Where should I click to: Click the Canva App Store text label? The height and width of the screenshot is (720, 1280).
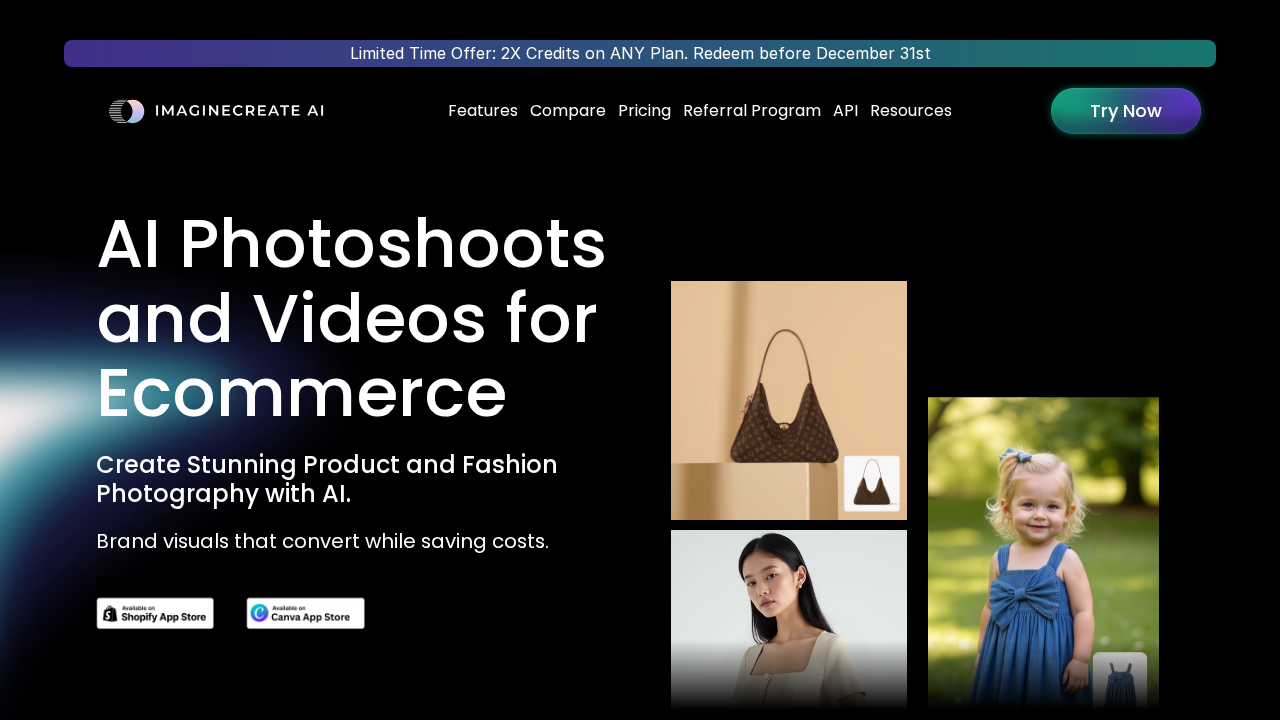point(311,617)
